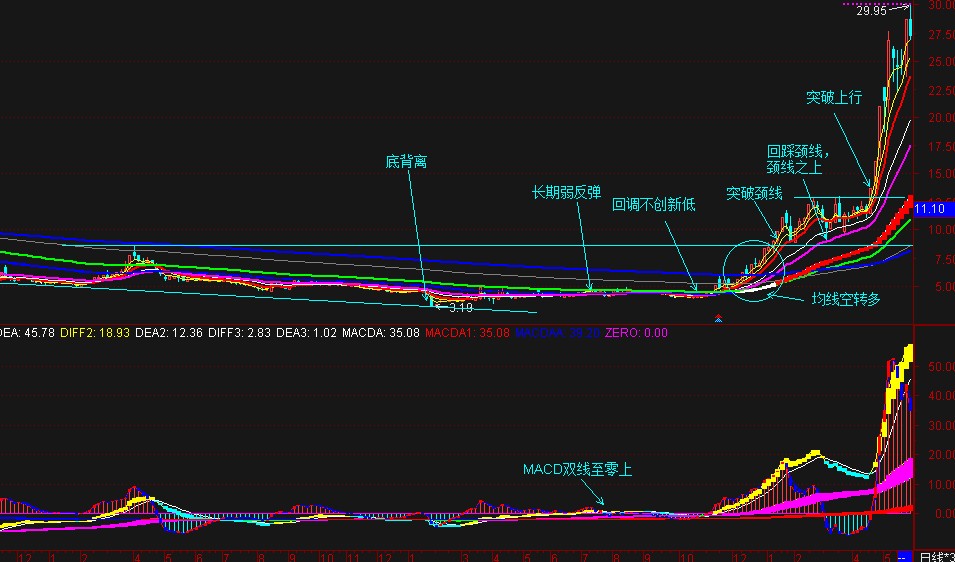Open the 日线 period selector

coord(936,556)
